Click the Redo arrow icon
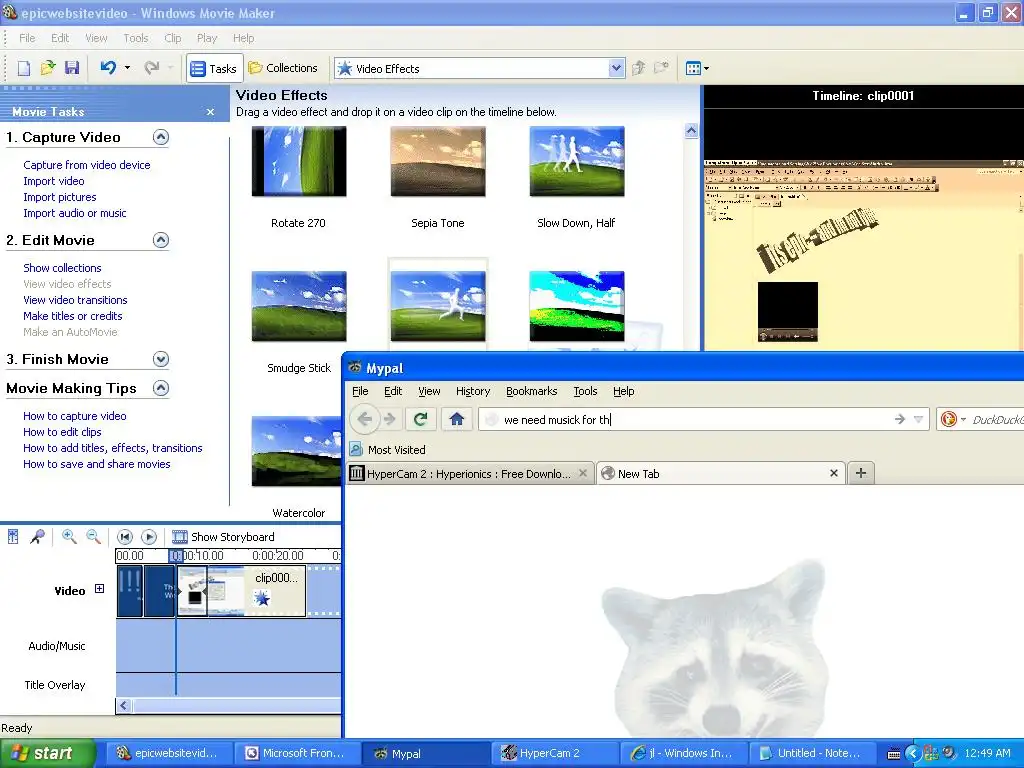The height and width of the screenshot is (768, 1024). tap(152, 67)
